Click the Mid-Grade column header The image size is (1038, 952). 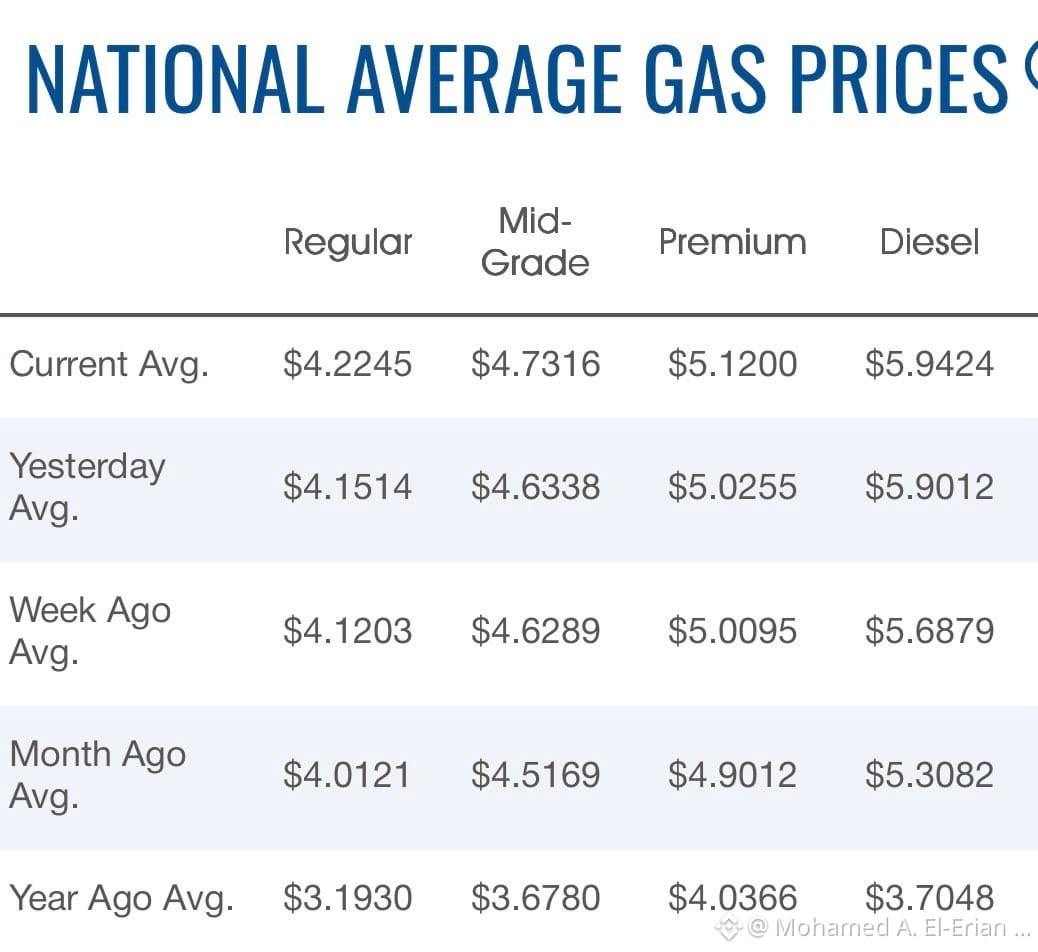(535, 242)
